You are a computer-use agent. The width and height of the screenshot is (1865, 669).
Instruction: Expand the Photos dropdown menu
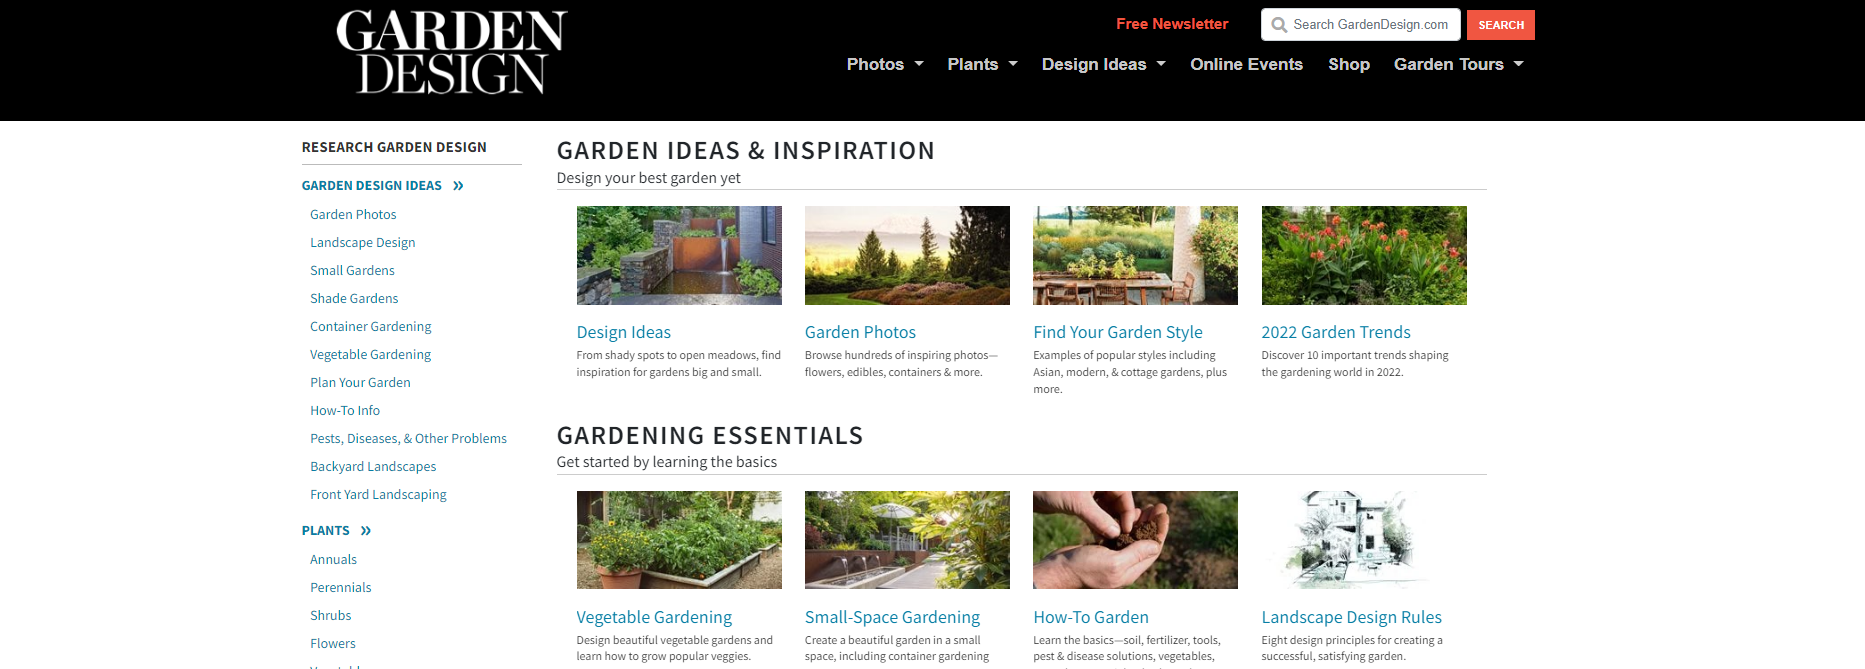click(x=919, y=64)
